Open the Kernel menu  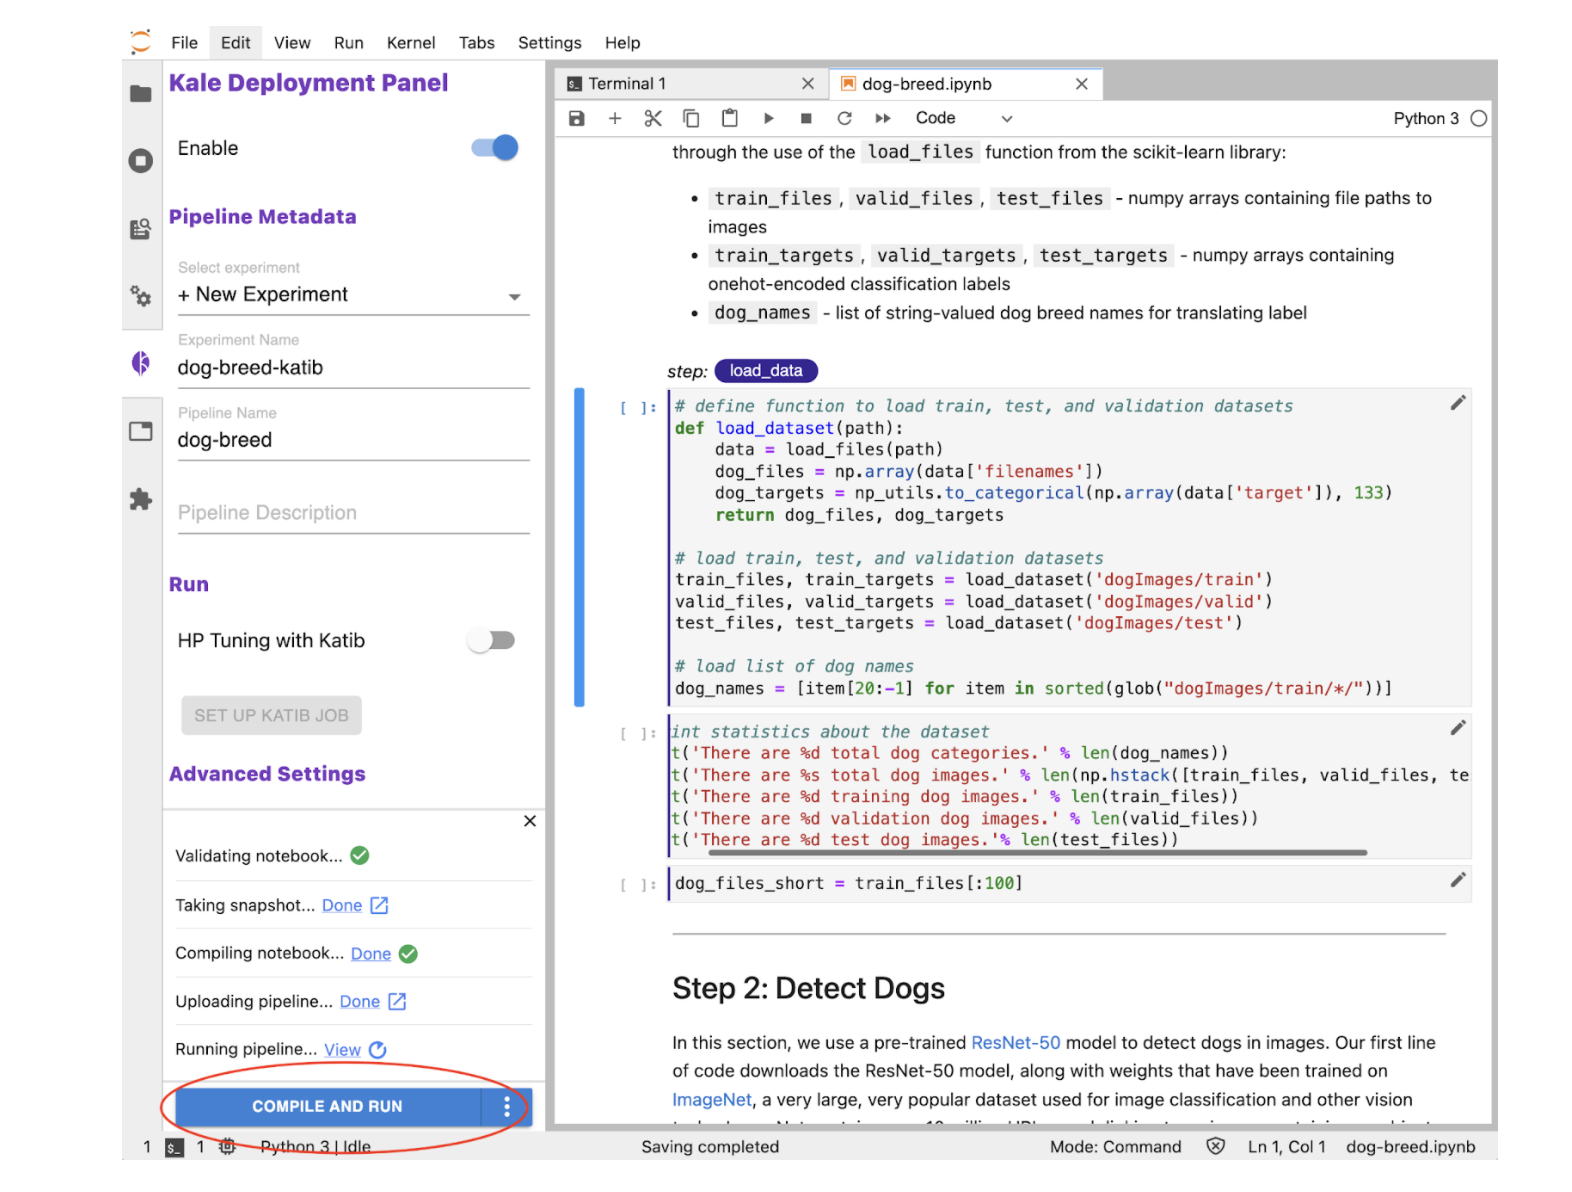(x=410, y=43)
